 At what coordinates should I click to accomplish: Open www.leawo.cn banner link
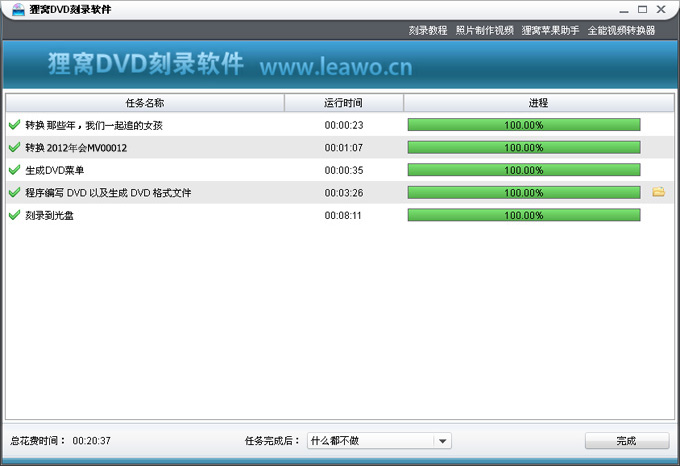click(336, 67)
